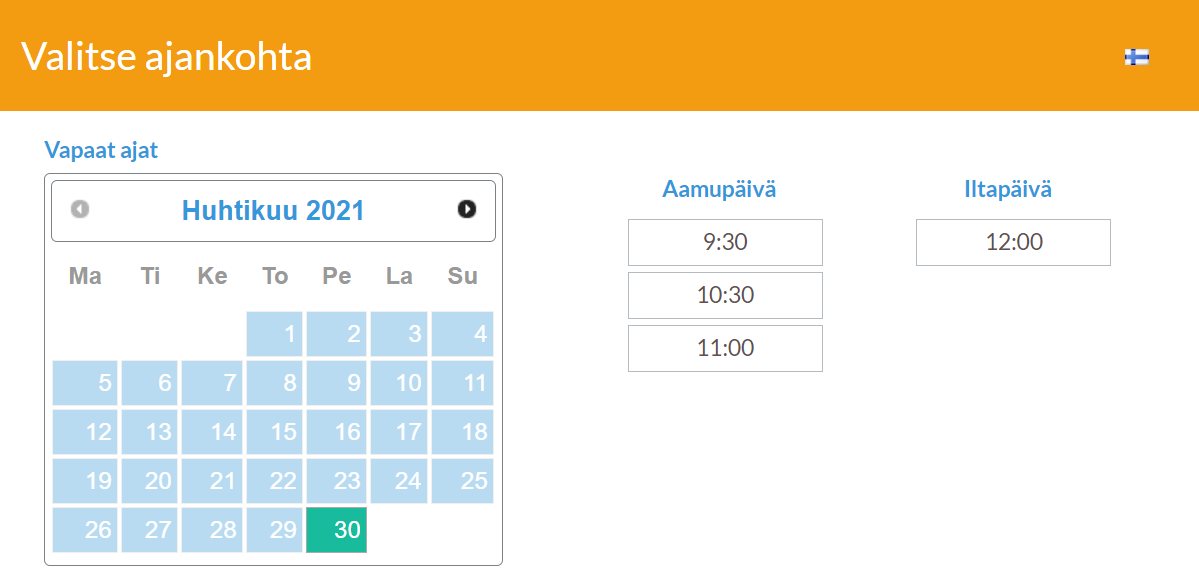This screenshot has width=1199, height=581.
Task: Pick date 29 in the calendar
Action: (x=275, y=530)
